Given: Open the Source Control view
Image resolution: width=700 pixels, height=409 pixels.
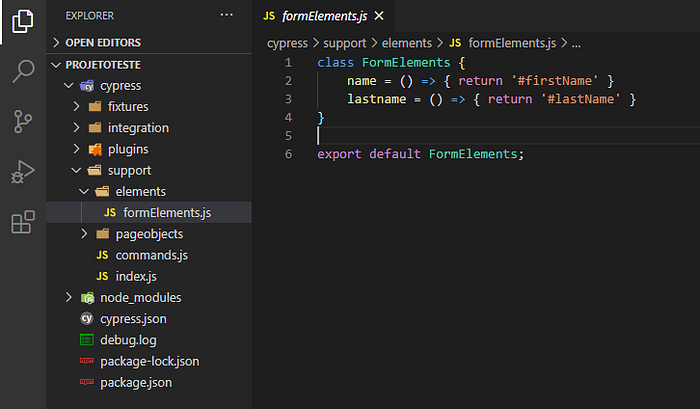Looking at the screenshot, I should tap(23, 121).
